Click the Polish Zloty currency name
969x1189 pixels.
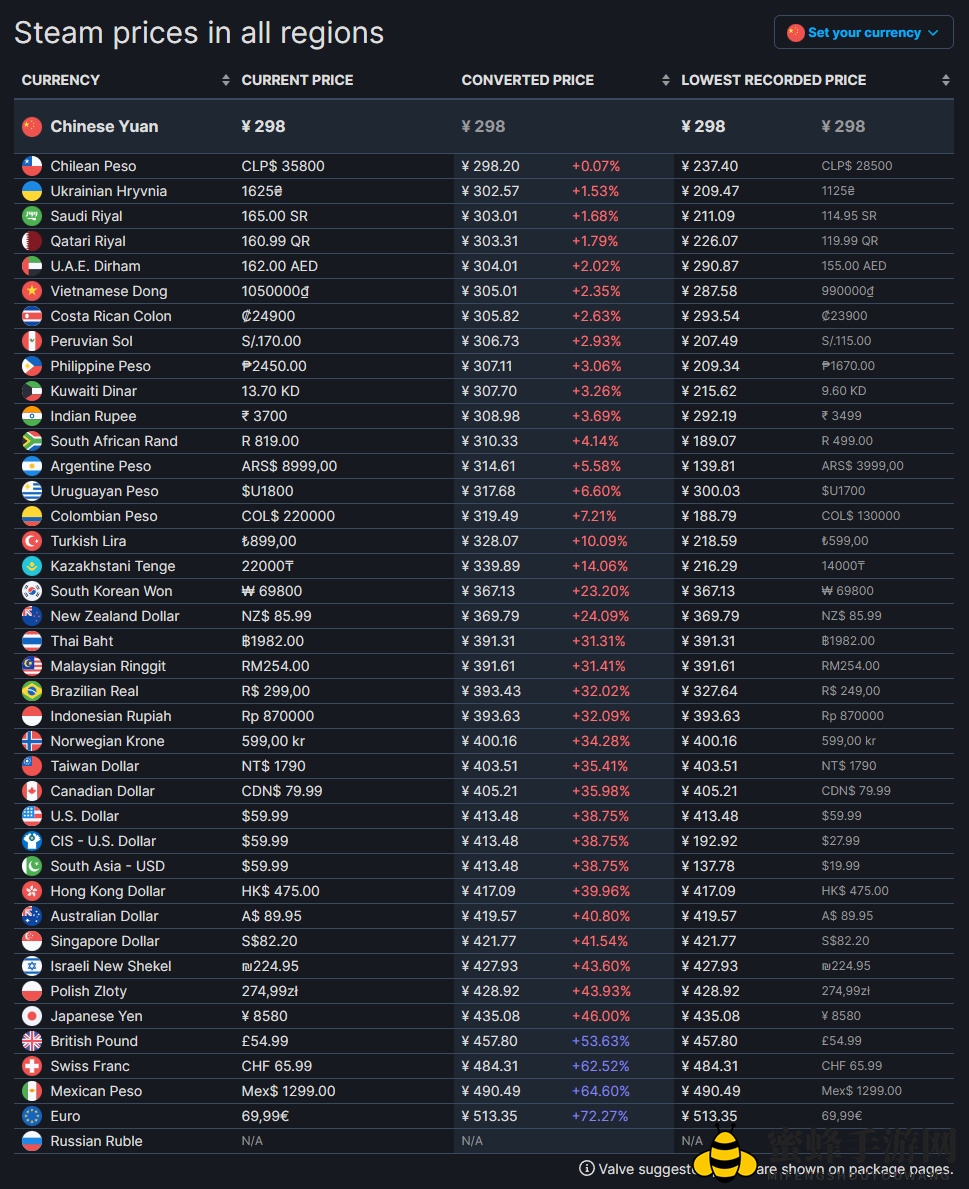click(89, 991)
